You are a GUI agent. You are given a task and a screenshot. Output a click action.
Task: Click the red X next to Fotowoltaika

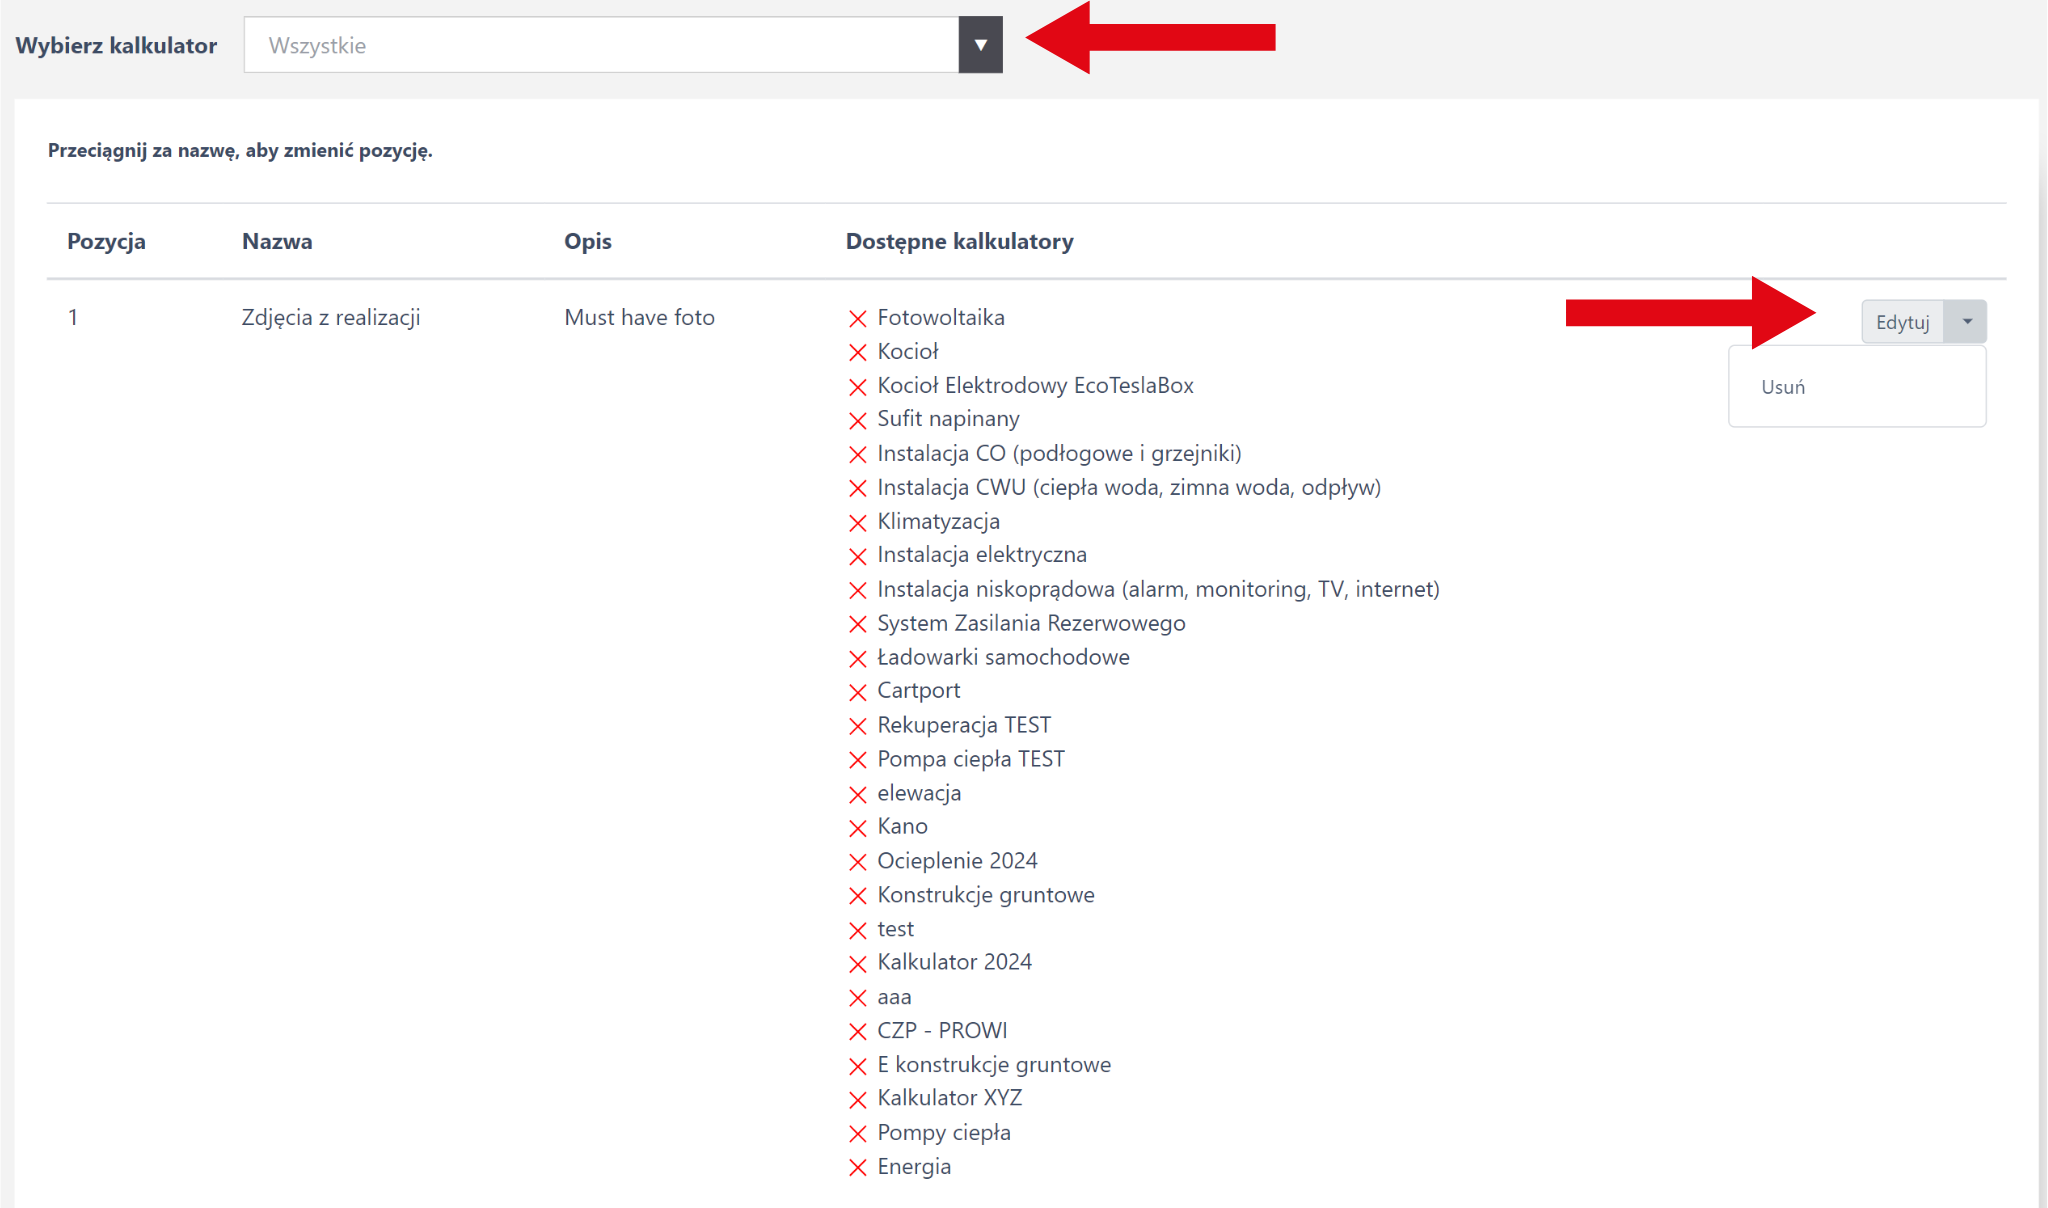coord(857,319)
